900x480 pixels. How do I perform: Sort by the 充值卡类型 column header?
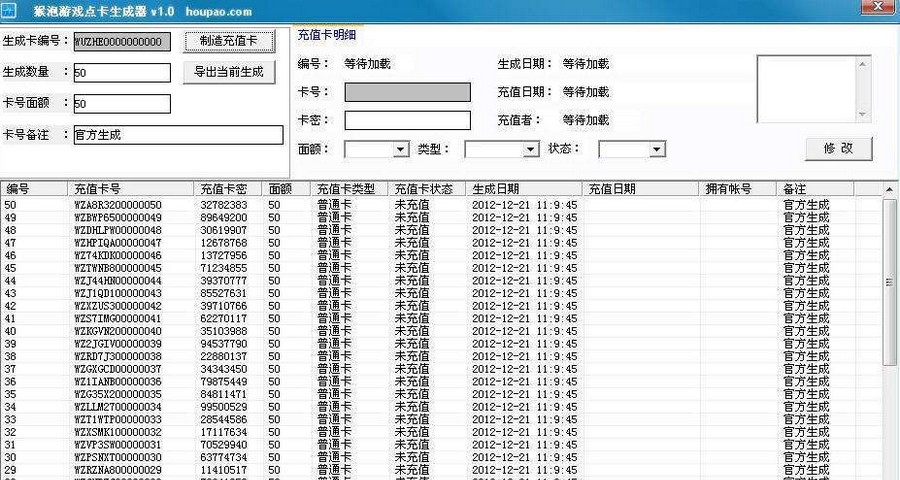[x=350, y=189]
